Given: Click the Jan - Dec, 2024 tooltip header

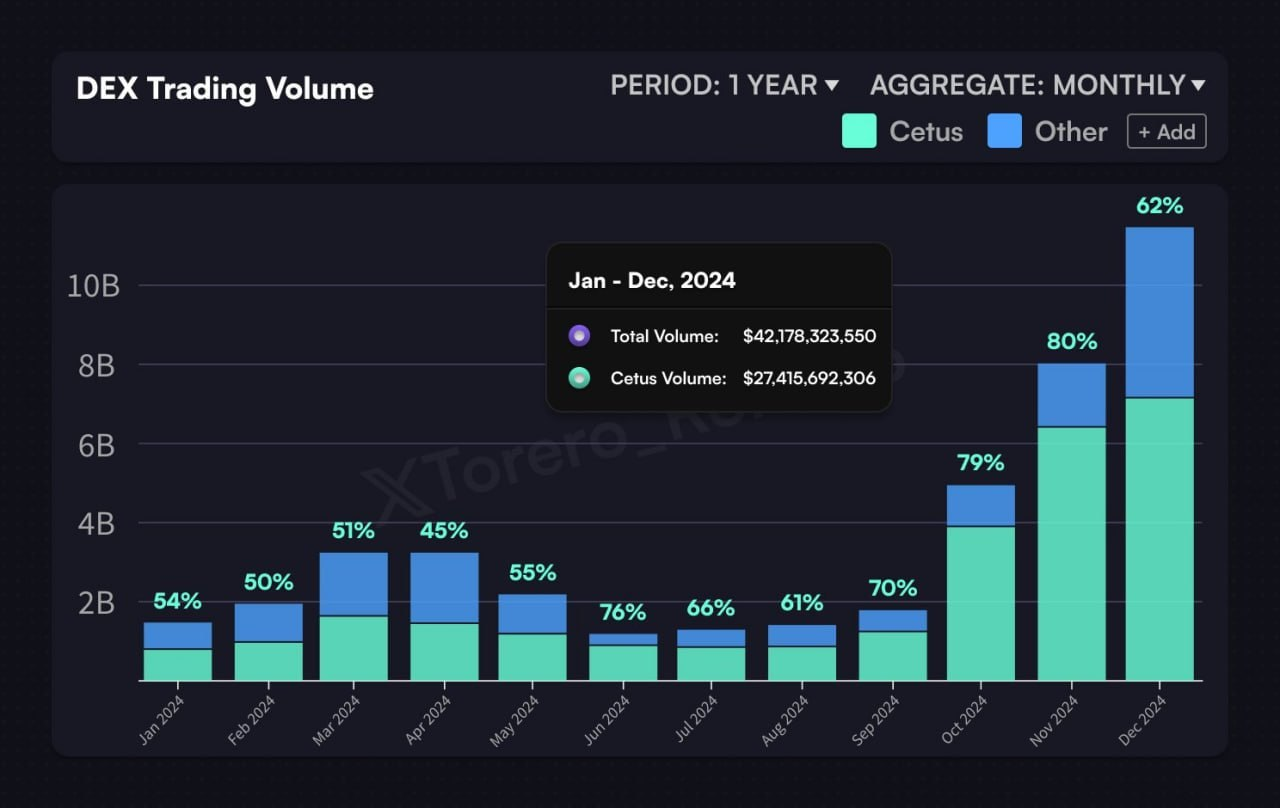Looking at the screenshot, I should (x=651, y=280).
